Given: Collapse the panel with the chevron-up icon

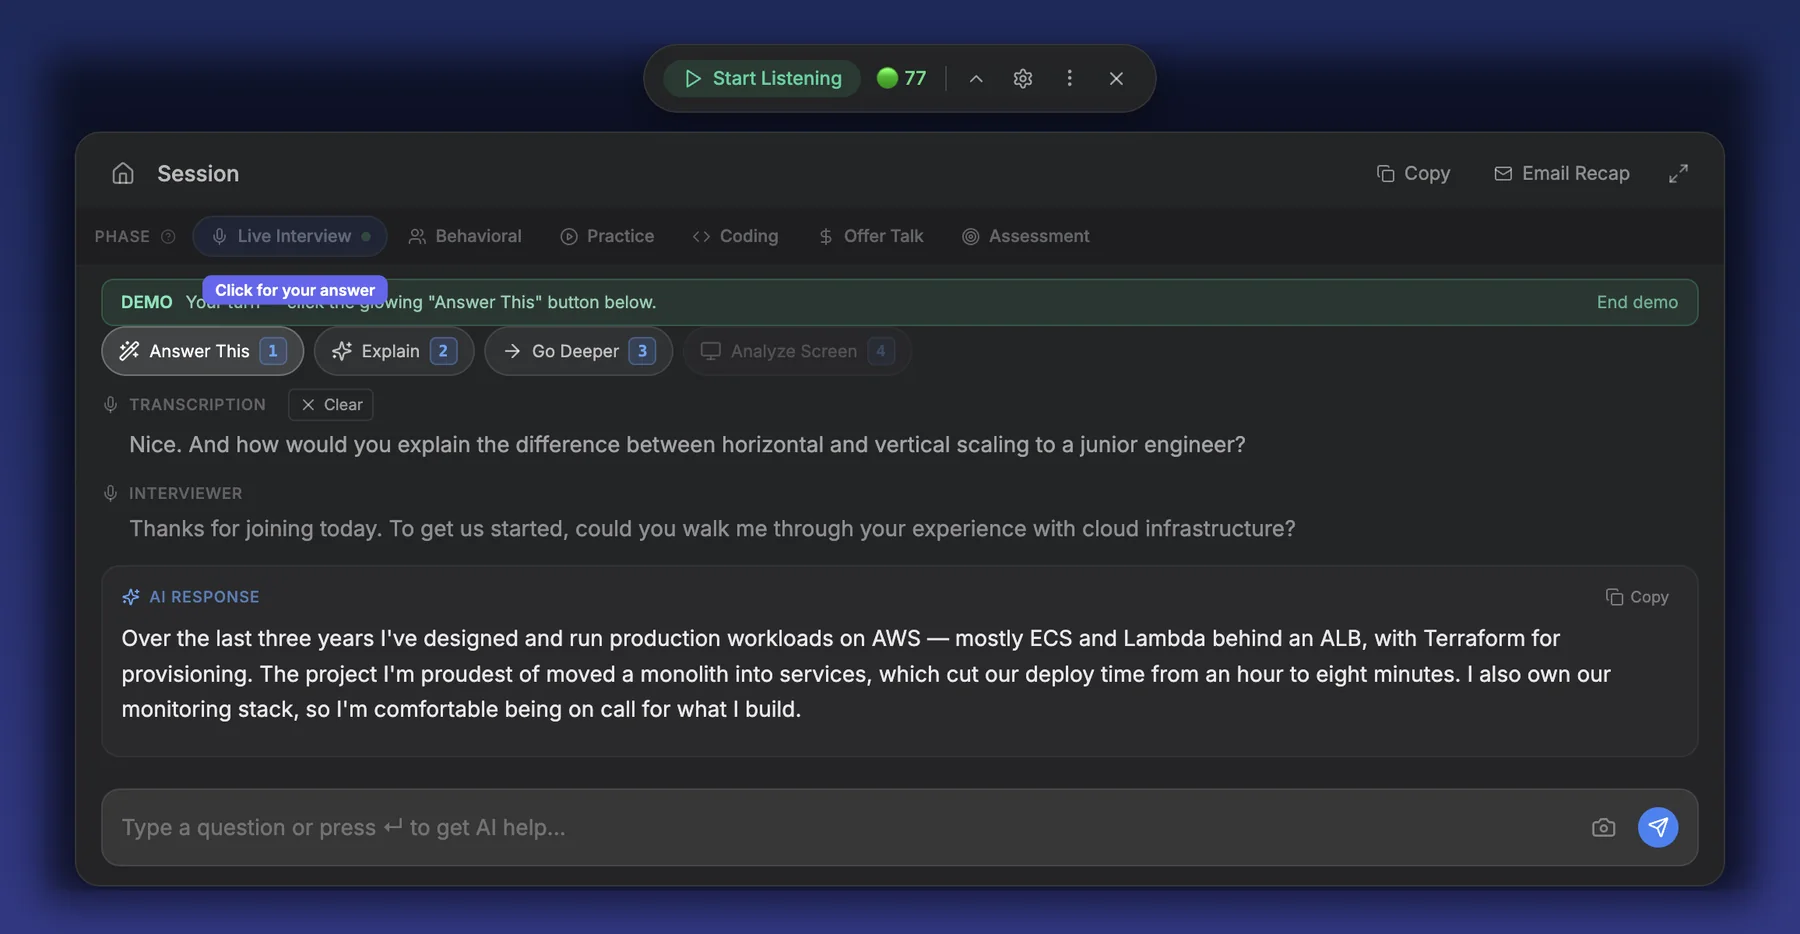Looking at the screenshot, I should tap(976, 78).
